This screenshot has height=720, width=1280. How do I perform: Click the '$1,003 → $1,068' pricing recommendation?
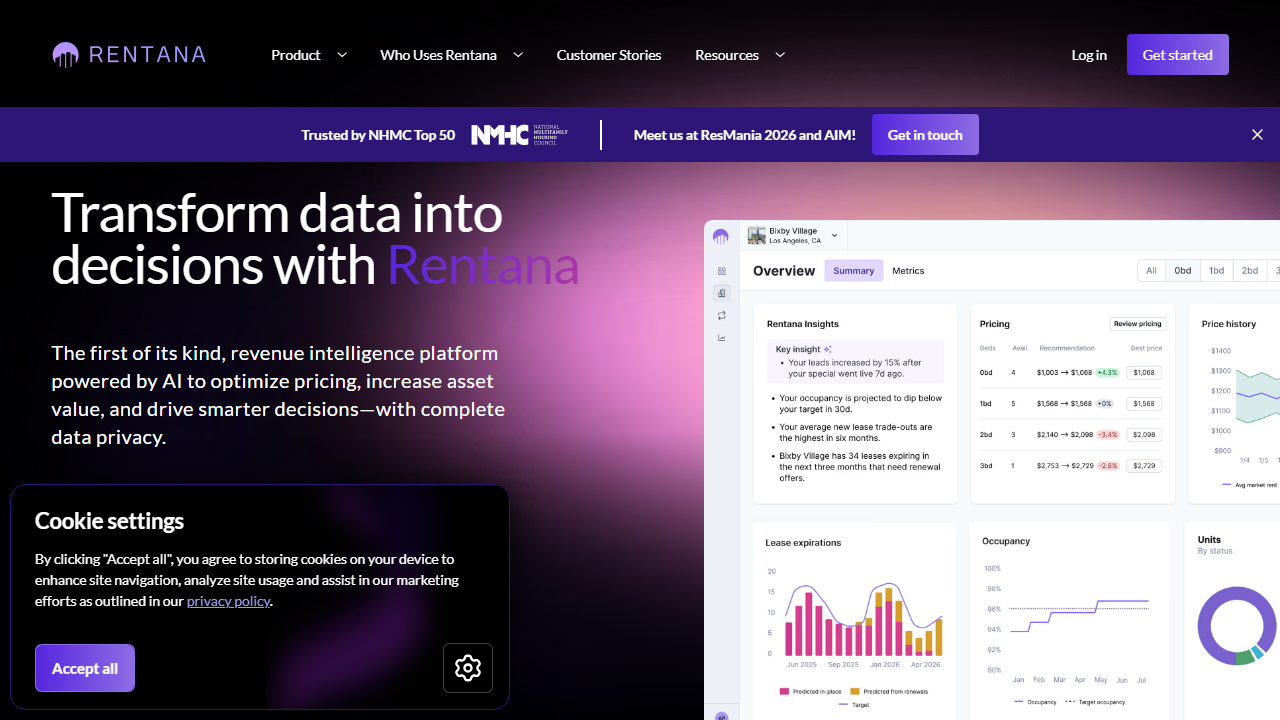[x=1064, y=373]
